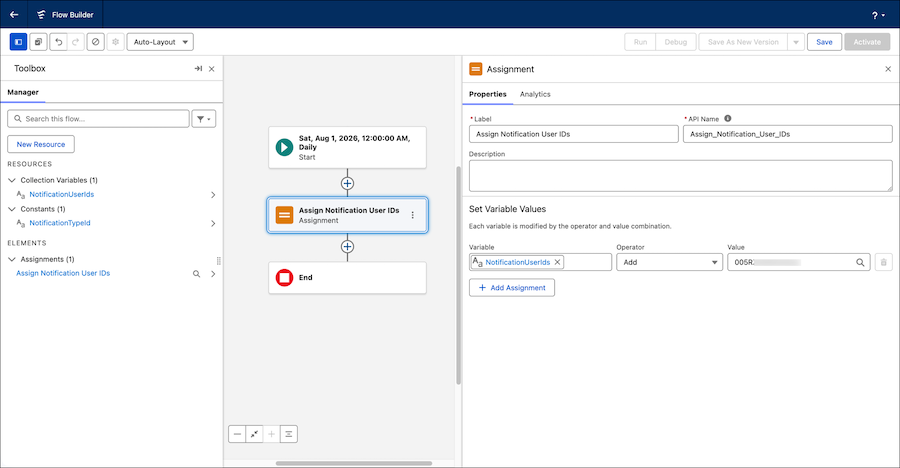Locate Assign Notification User IDs on canvas
900x468 pixels.
pos(196,274)
